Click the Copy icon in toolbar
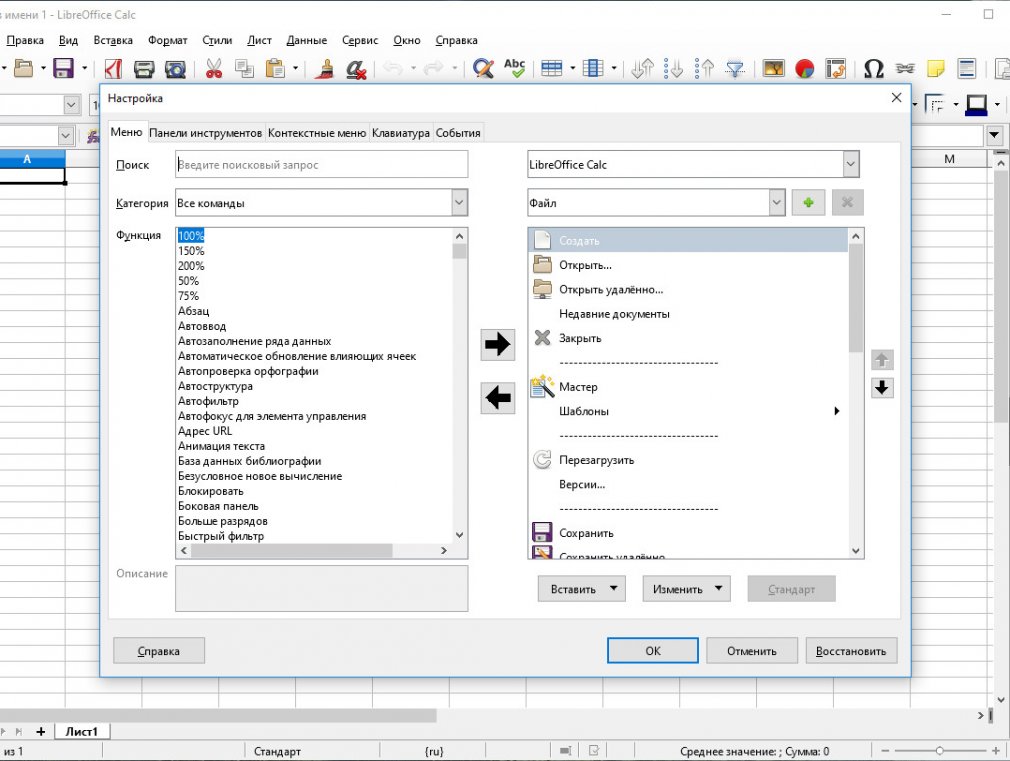Viewport: 1010px width, 761px height. point(245,68)
